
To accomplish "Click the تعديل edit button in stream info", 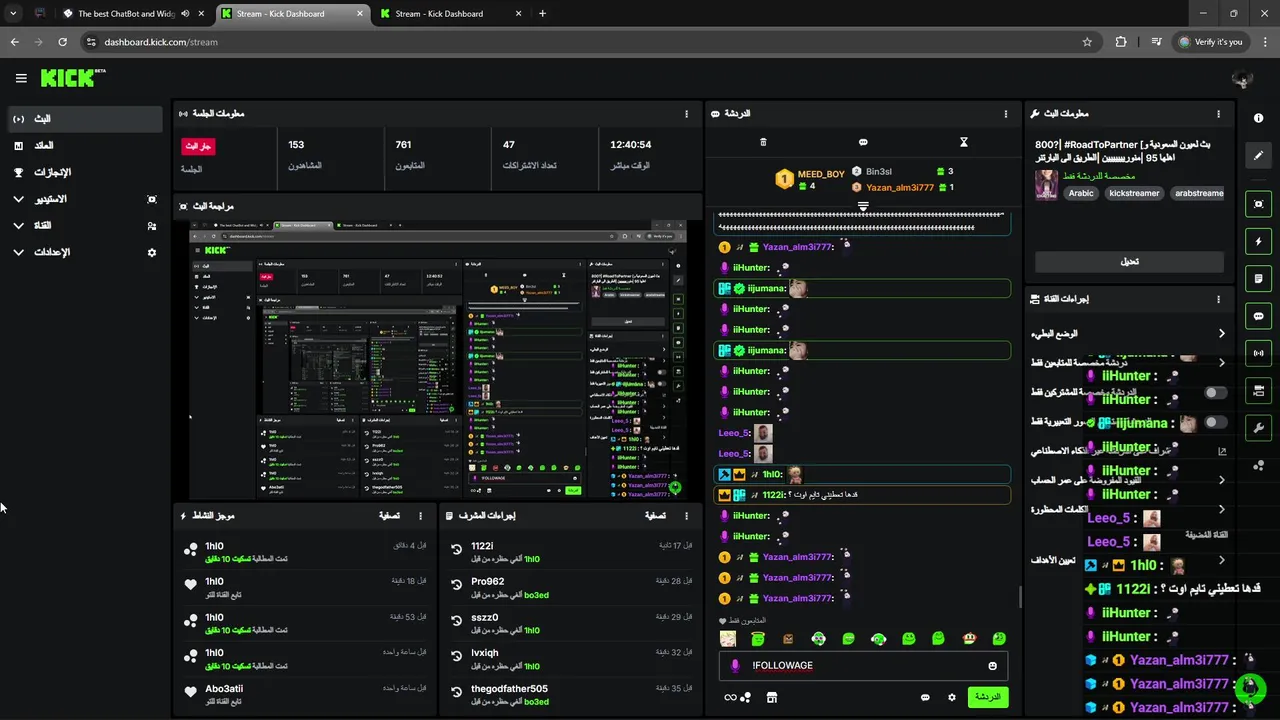I will point(1129,262).
